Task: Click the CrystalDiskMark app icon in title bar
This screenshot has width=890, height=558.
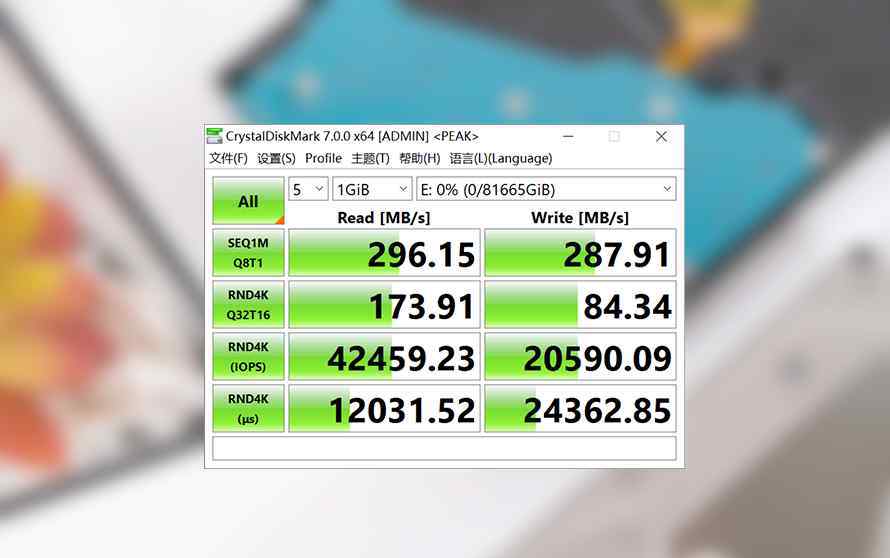Action: click(x=214, y=136)
